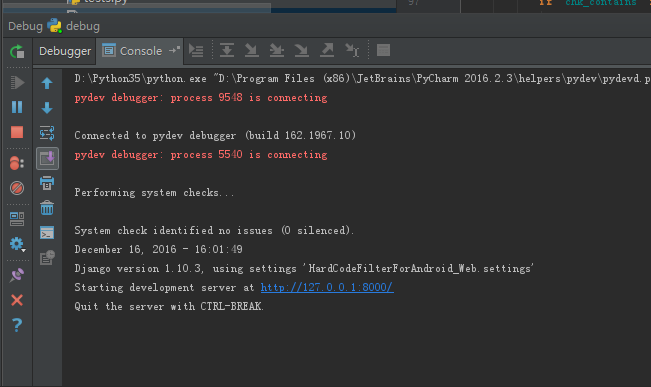The width and height of the screenshot is (651, 387).
Task: Switch to the Debugger tab
Action: pyautogui.click(x=65, y=51)
